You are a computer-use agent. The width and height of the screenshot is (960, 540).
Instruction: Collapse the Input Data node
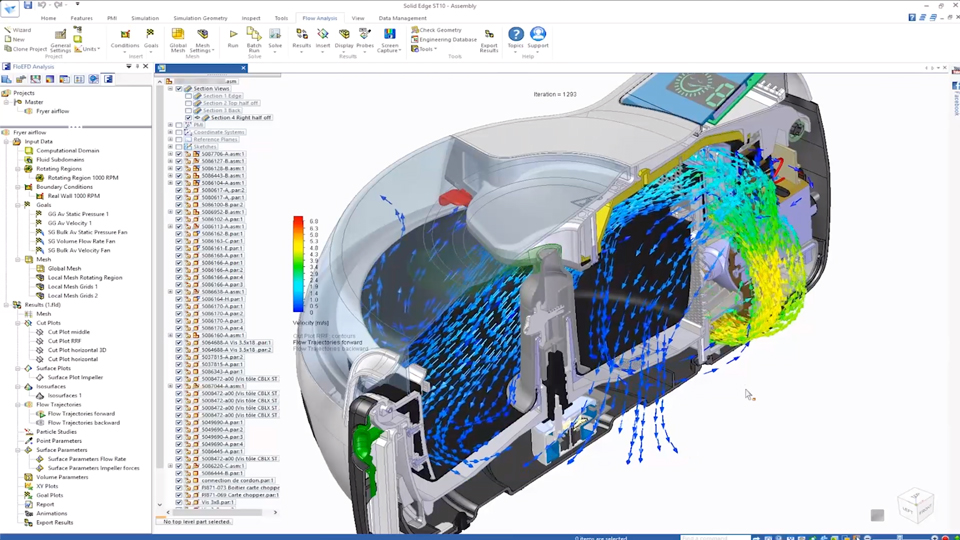tap(7, 141)
